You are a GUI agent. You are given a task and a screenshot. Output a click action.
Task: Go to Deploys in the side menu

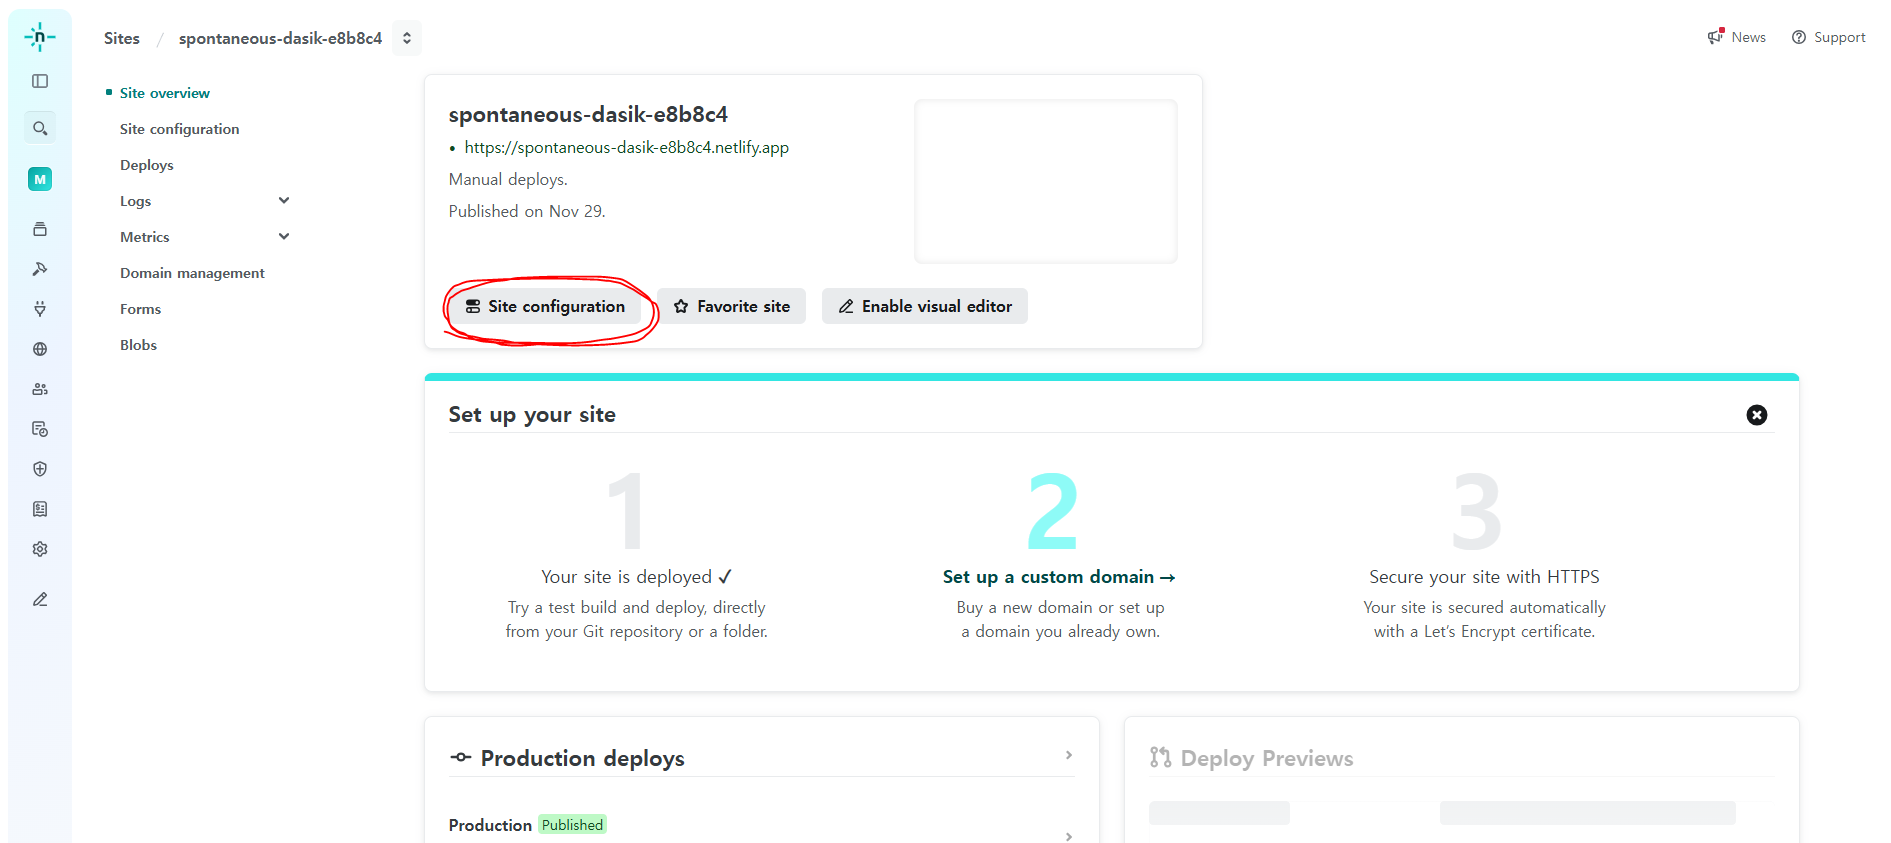(147, 165)
